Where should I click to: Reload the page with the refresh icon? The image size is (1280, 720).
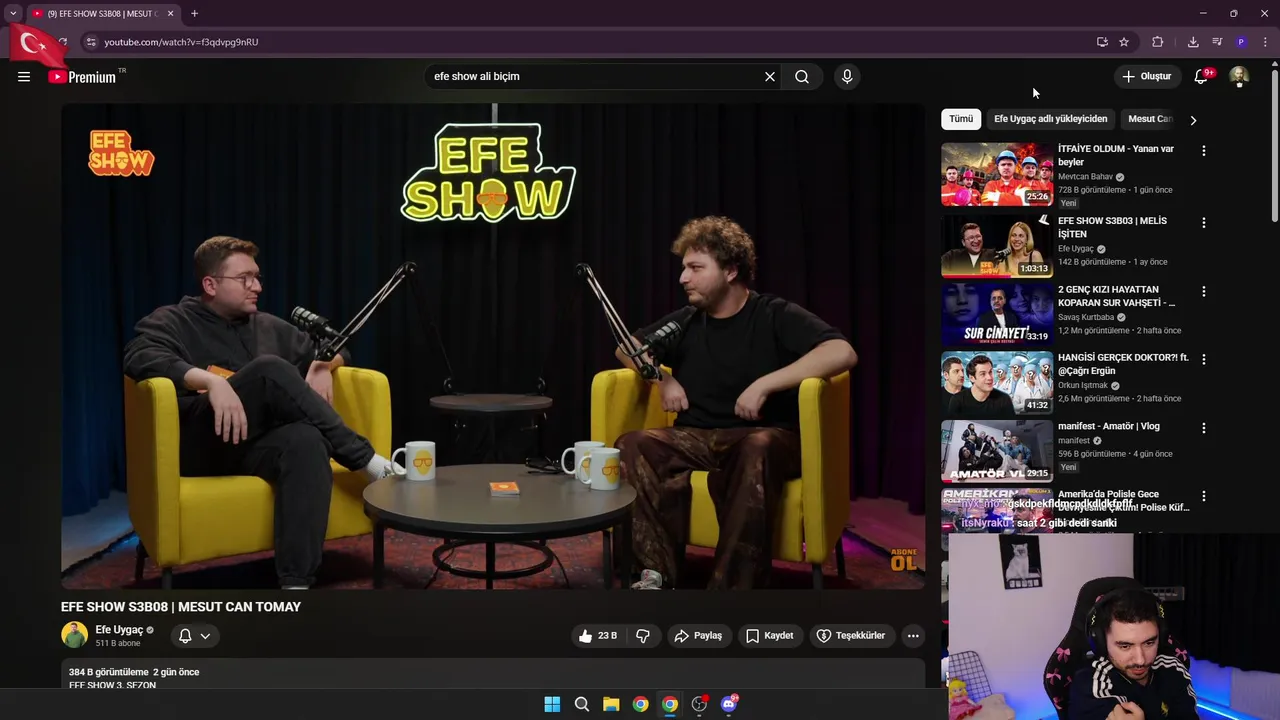[x=62, y=42]
